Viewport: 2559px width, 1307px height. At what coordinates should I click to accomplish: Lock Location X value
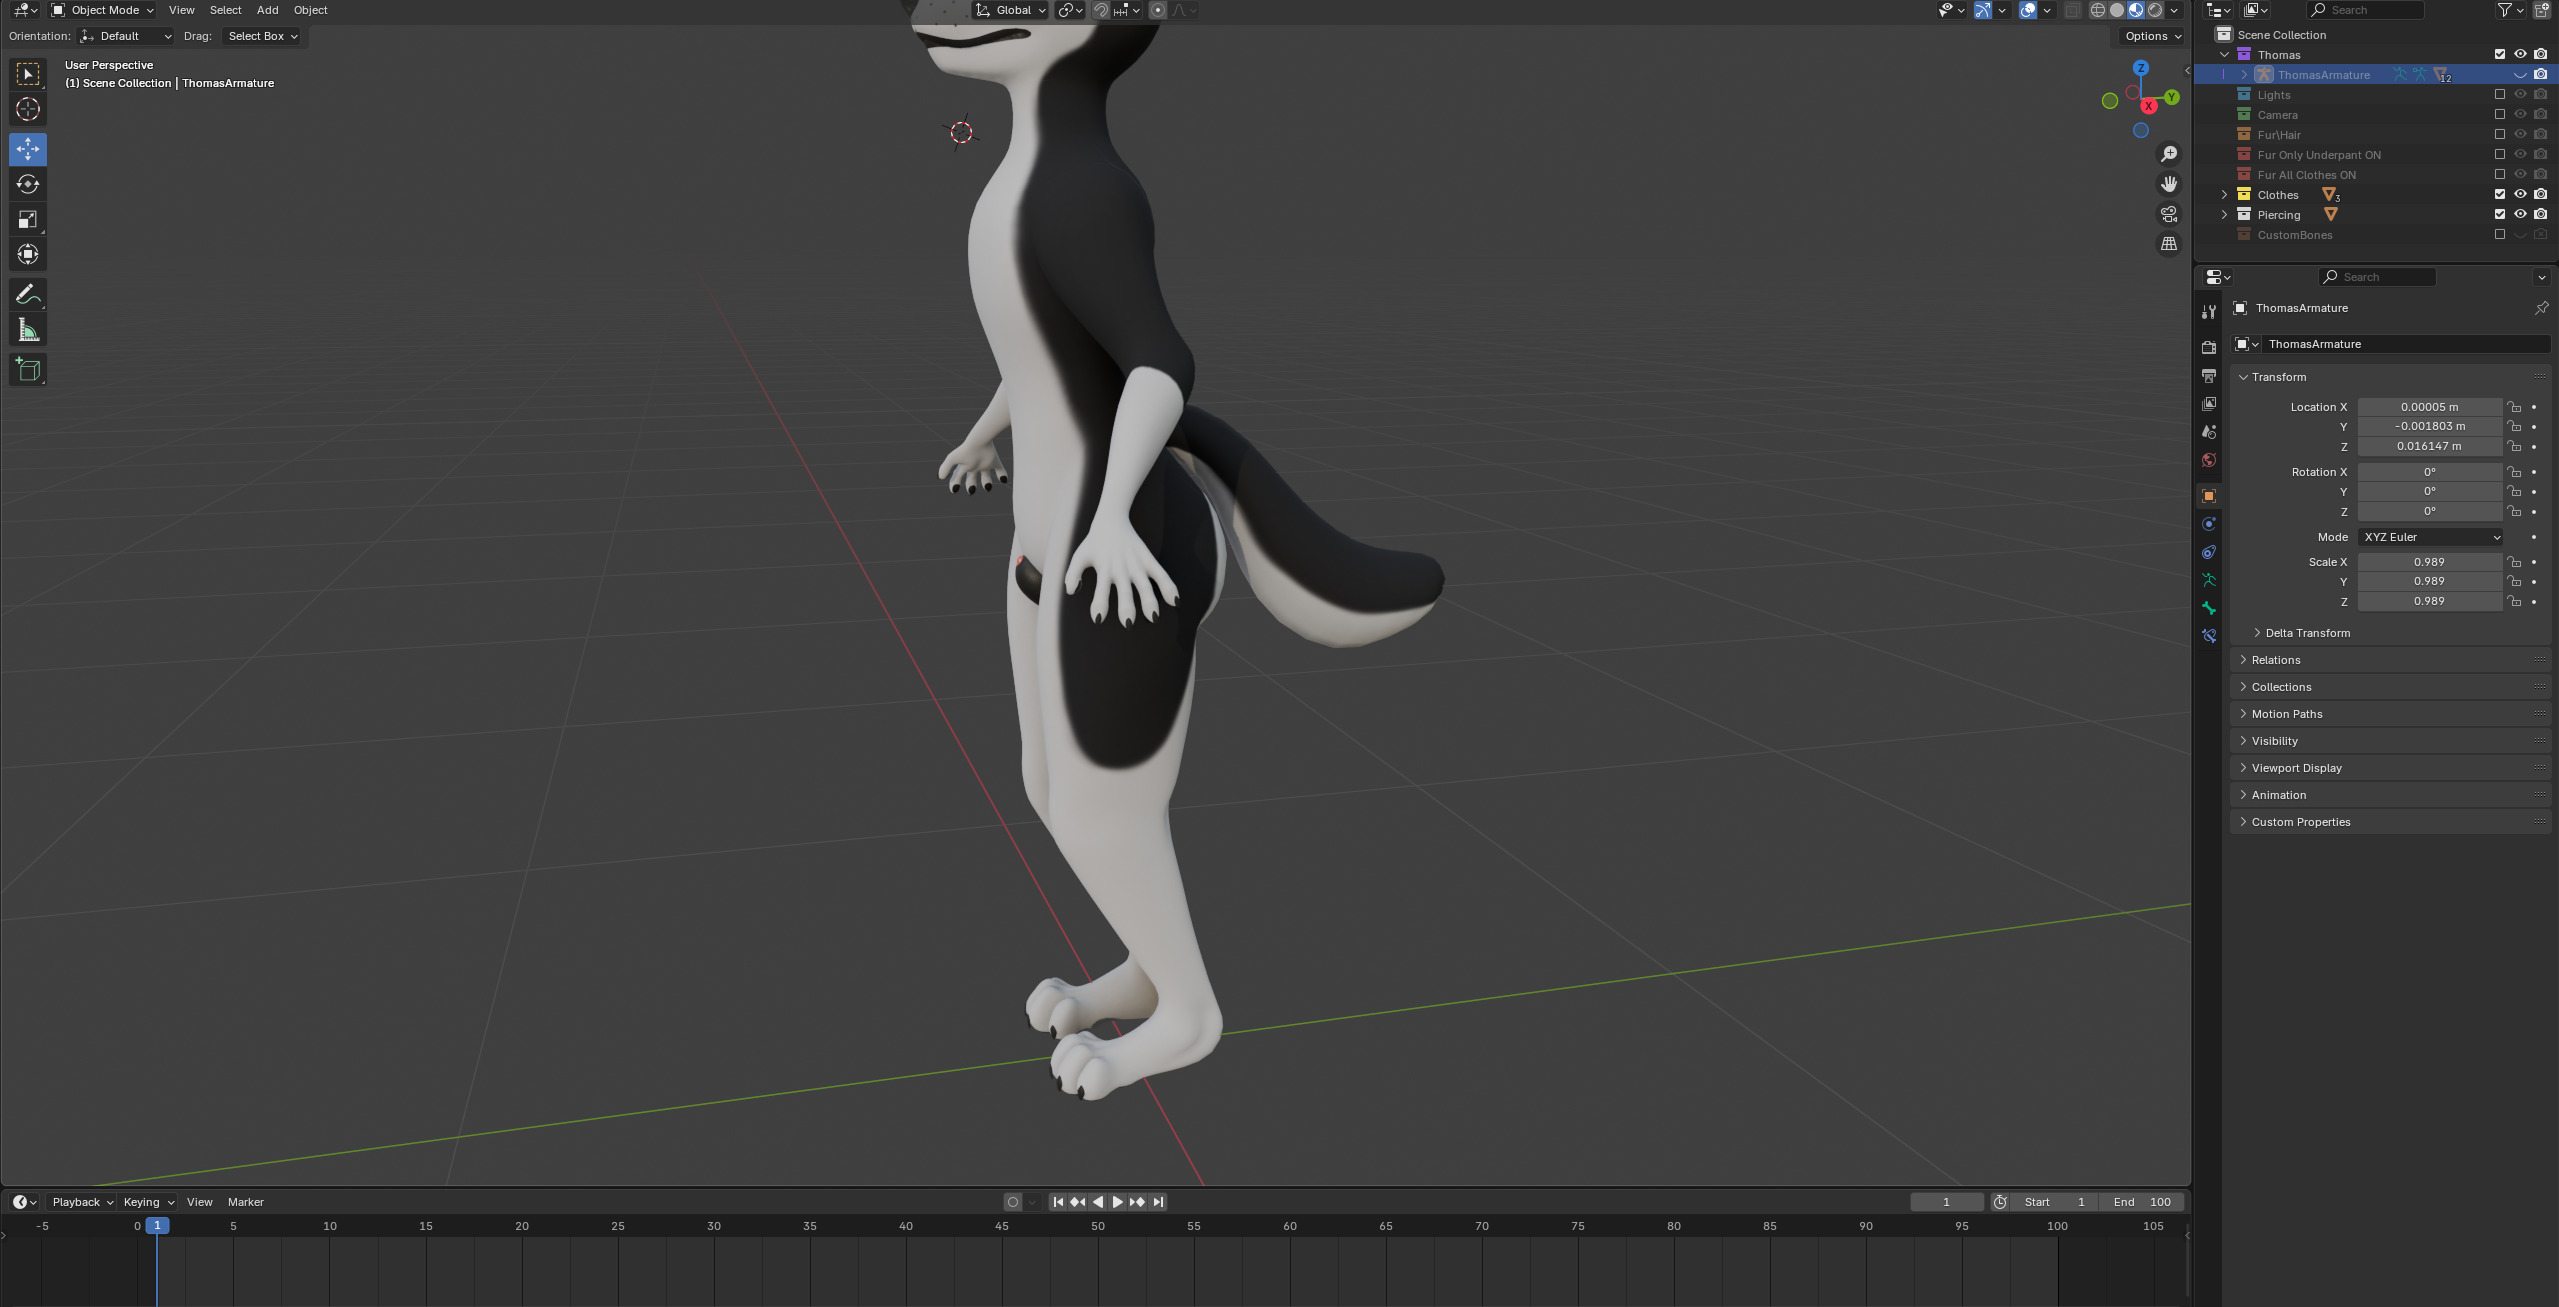[x=2513, y=407]
